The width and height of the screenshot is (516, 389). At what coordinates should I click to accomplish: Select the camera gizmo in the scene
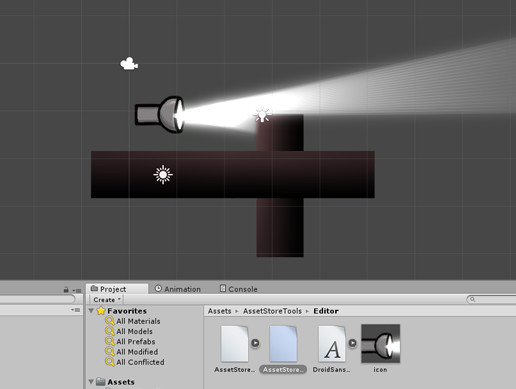[129, 64]
